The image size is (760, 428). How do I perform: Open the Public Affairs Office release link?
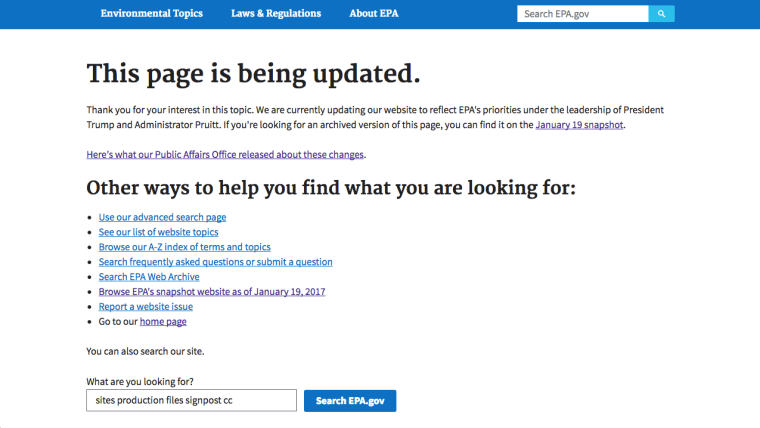pos(225,155)
